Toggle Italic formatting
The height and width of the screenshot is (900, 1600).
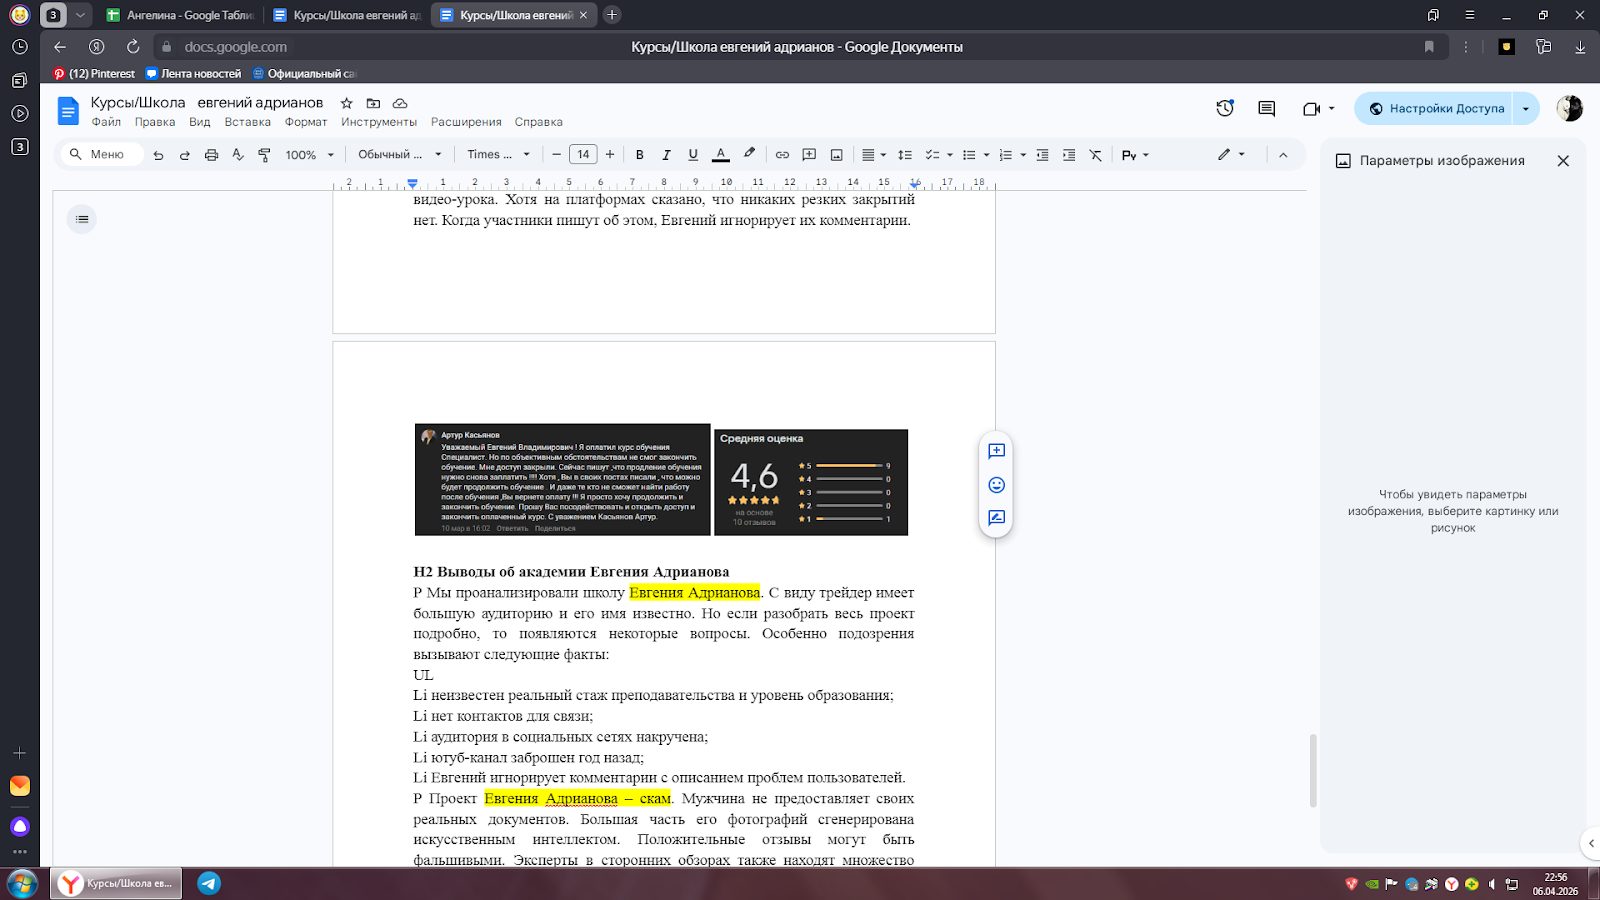[666, 155]
